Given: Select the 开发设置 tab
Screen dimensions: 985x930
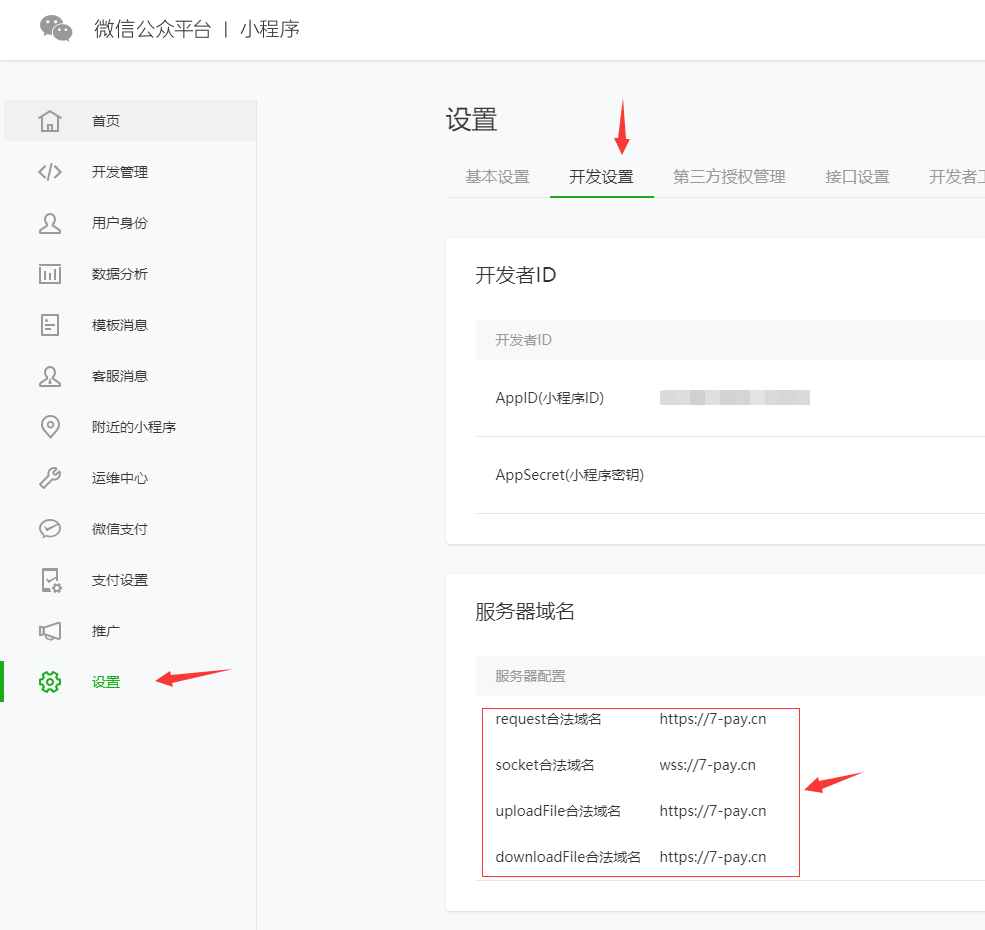Looking at the screenshot, I should pyautogui.click(x=601, y=177).
